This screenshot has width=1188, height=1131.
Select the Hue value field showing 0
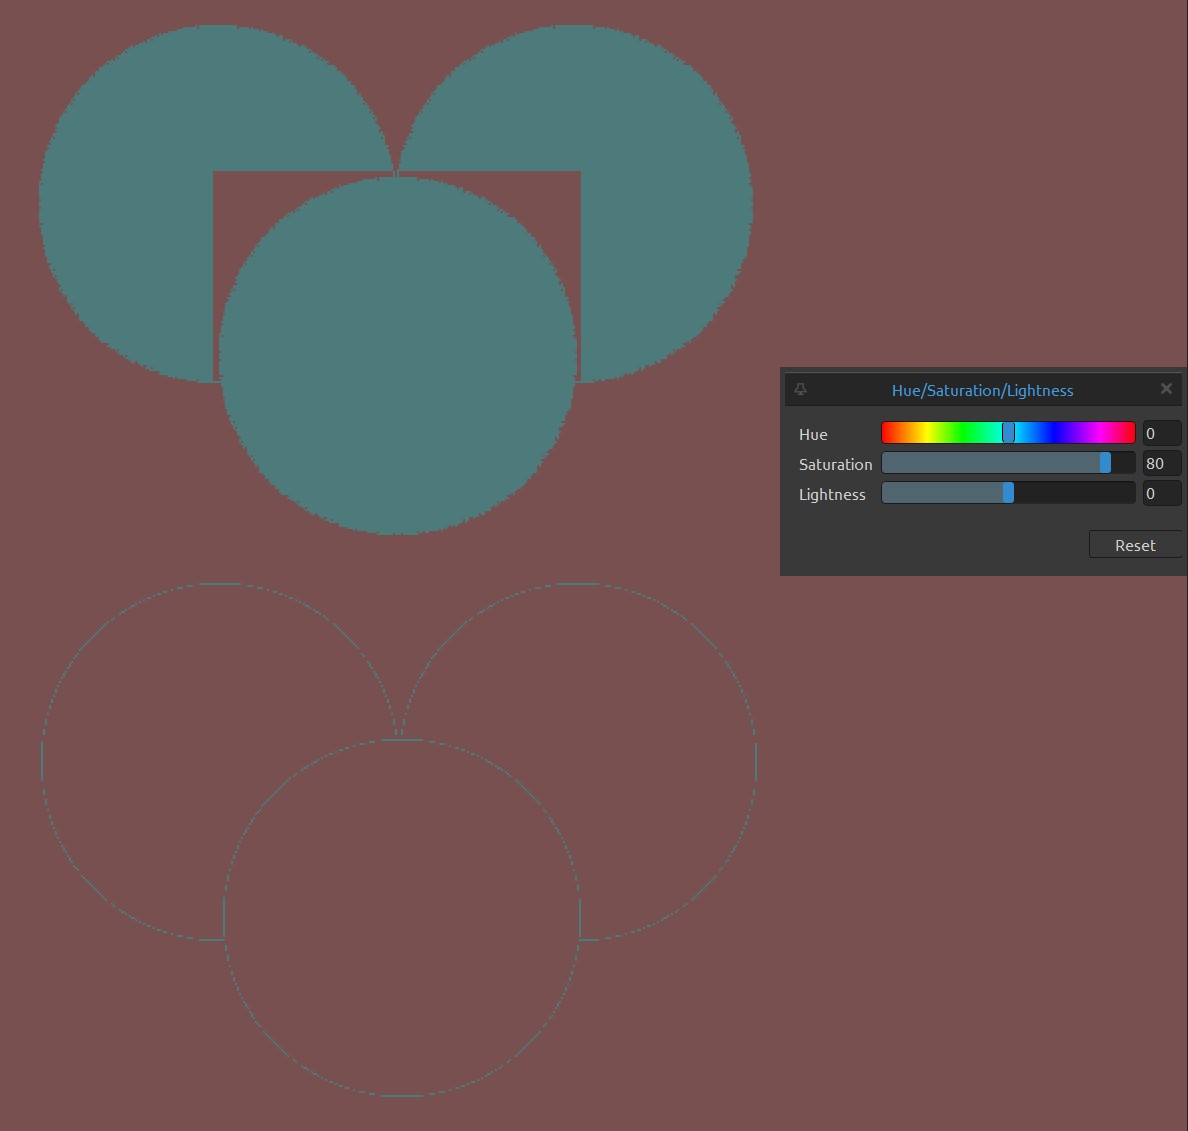tap(1160, 433)
